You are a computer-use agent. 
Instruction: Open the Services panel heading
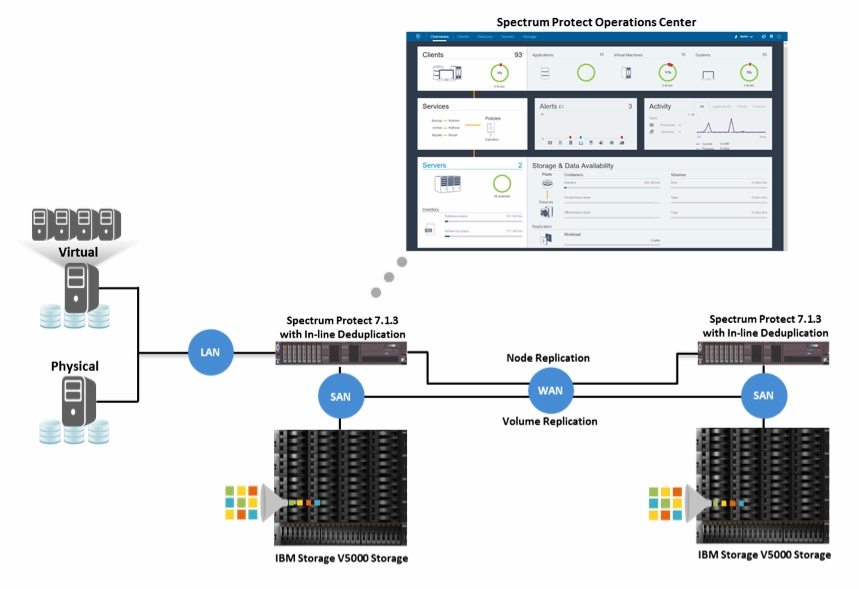[436, 106]
